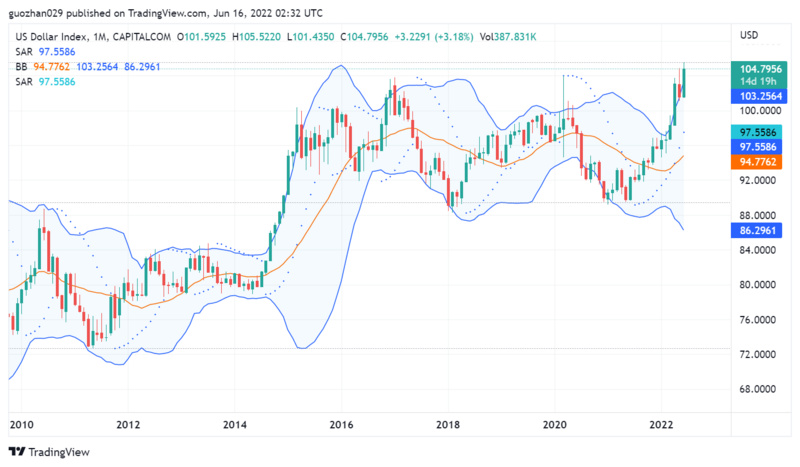Open the USD currency selector
This screenshot has height=467, width=800.
(x=749, y=35)
